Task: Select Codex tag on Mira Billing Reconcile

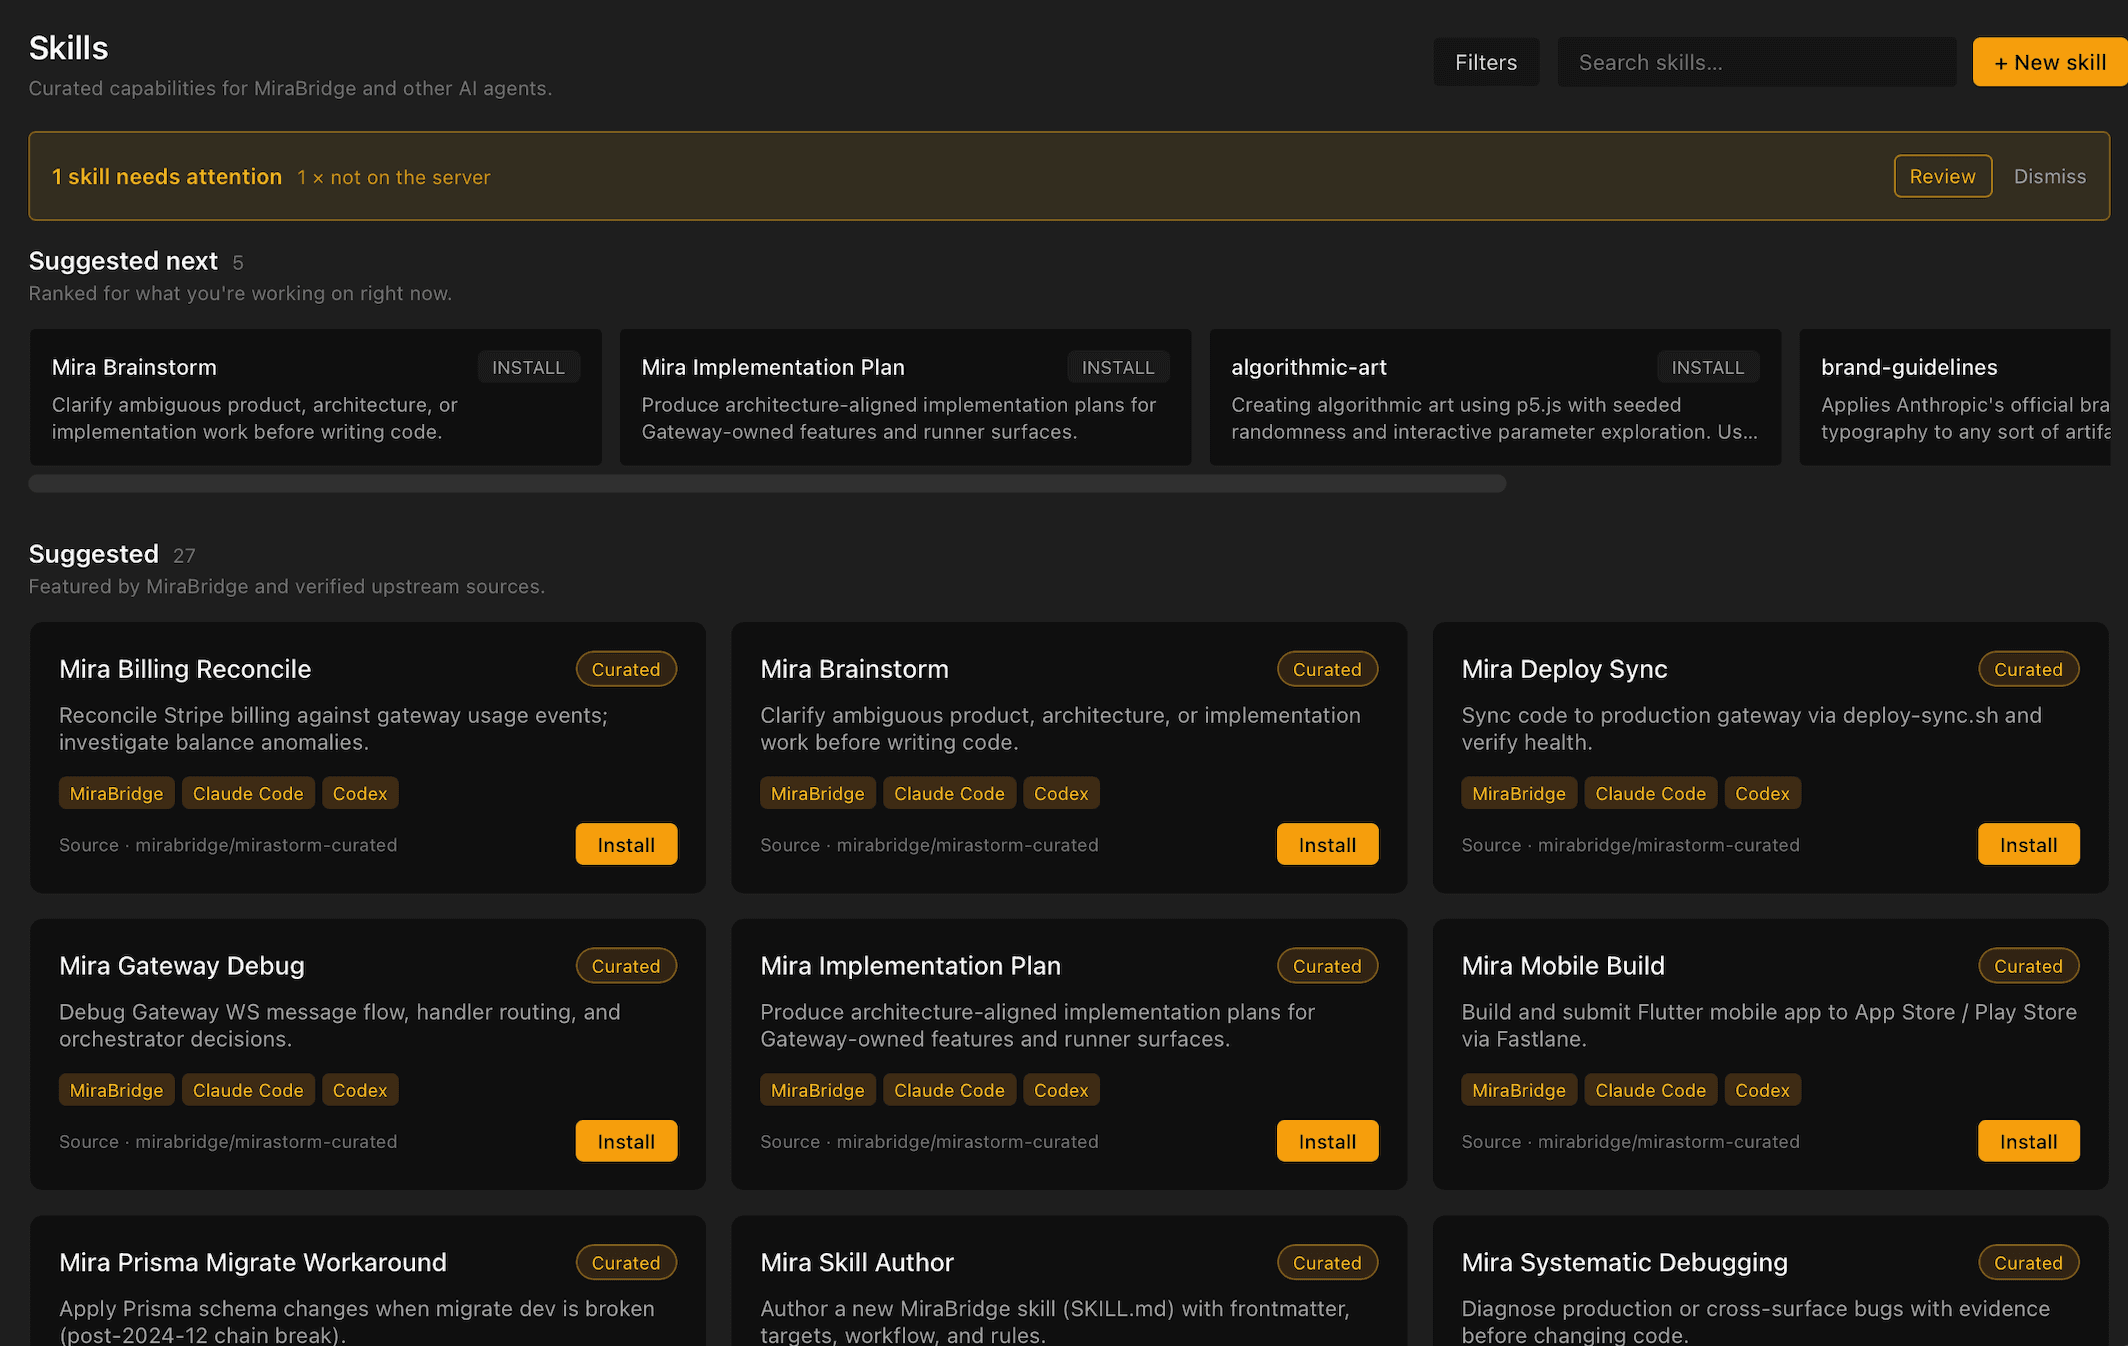Action: tap(360, 793)
